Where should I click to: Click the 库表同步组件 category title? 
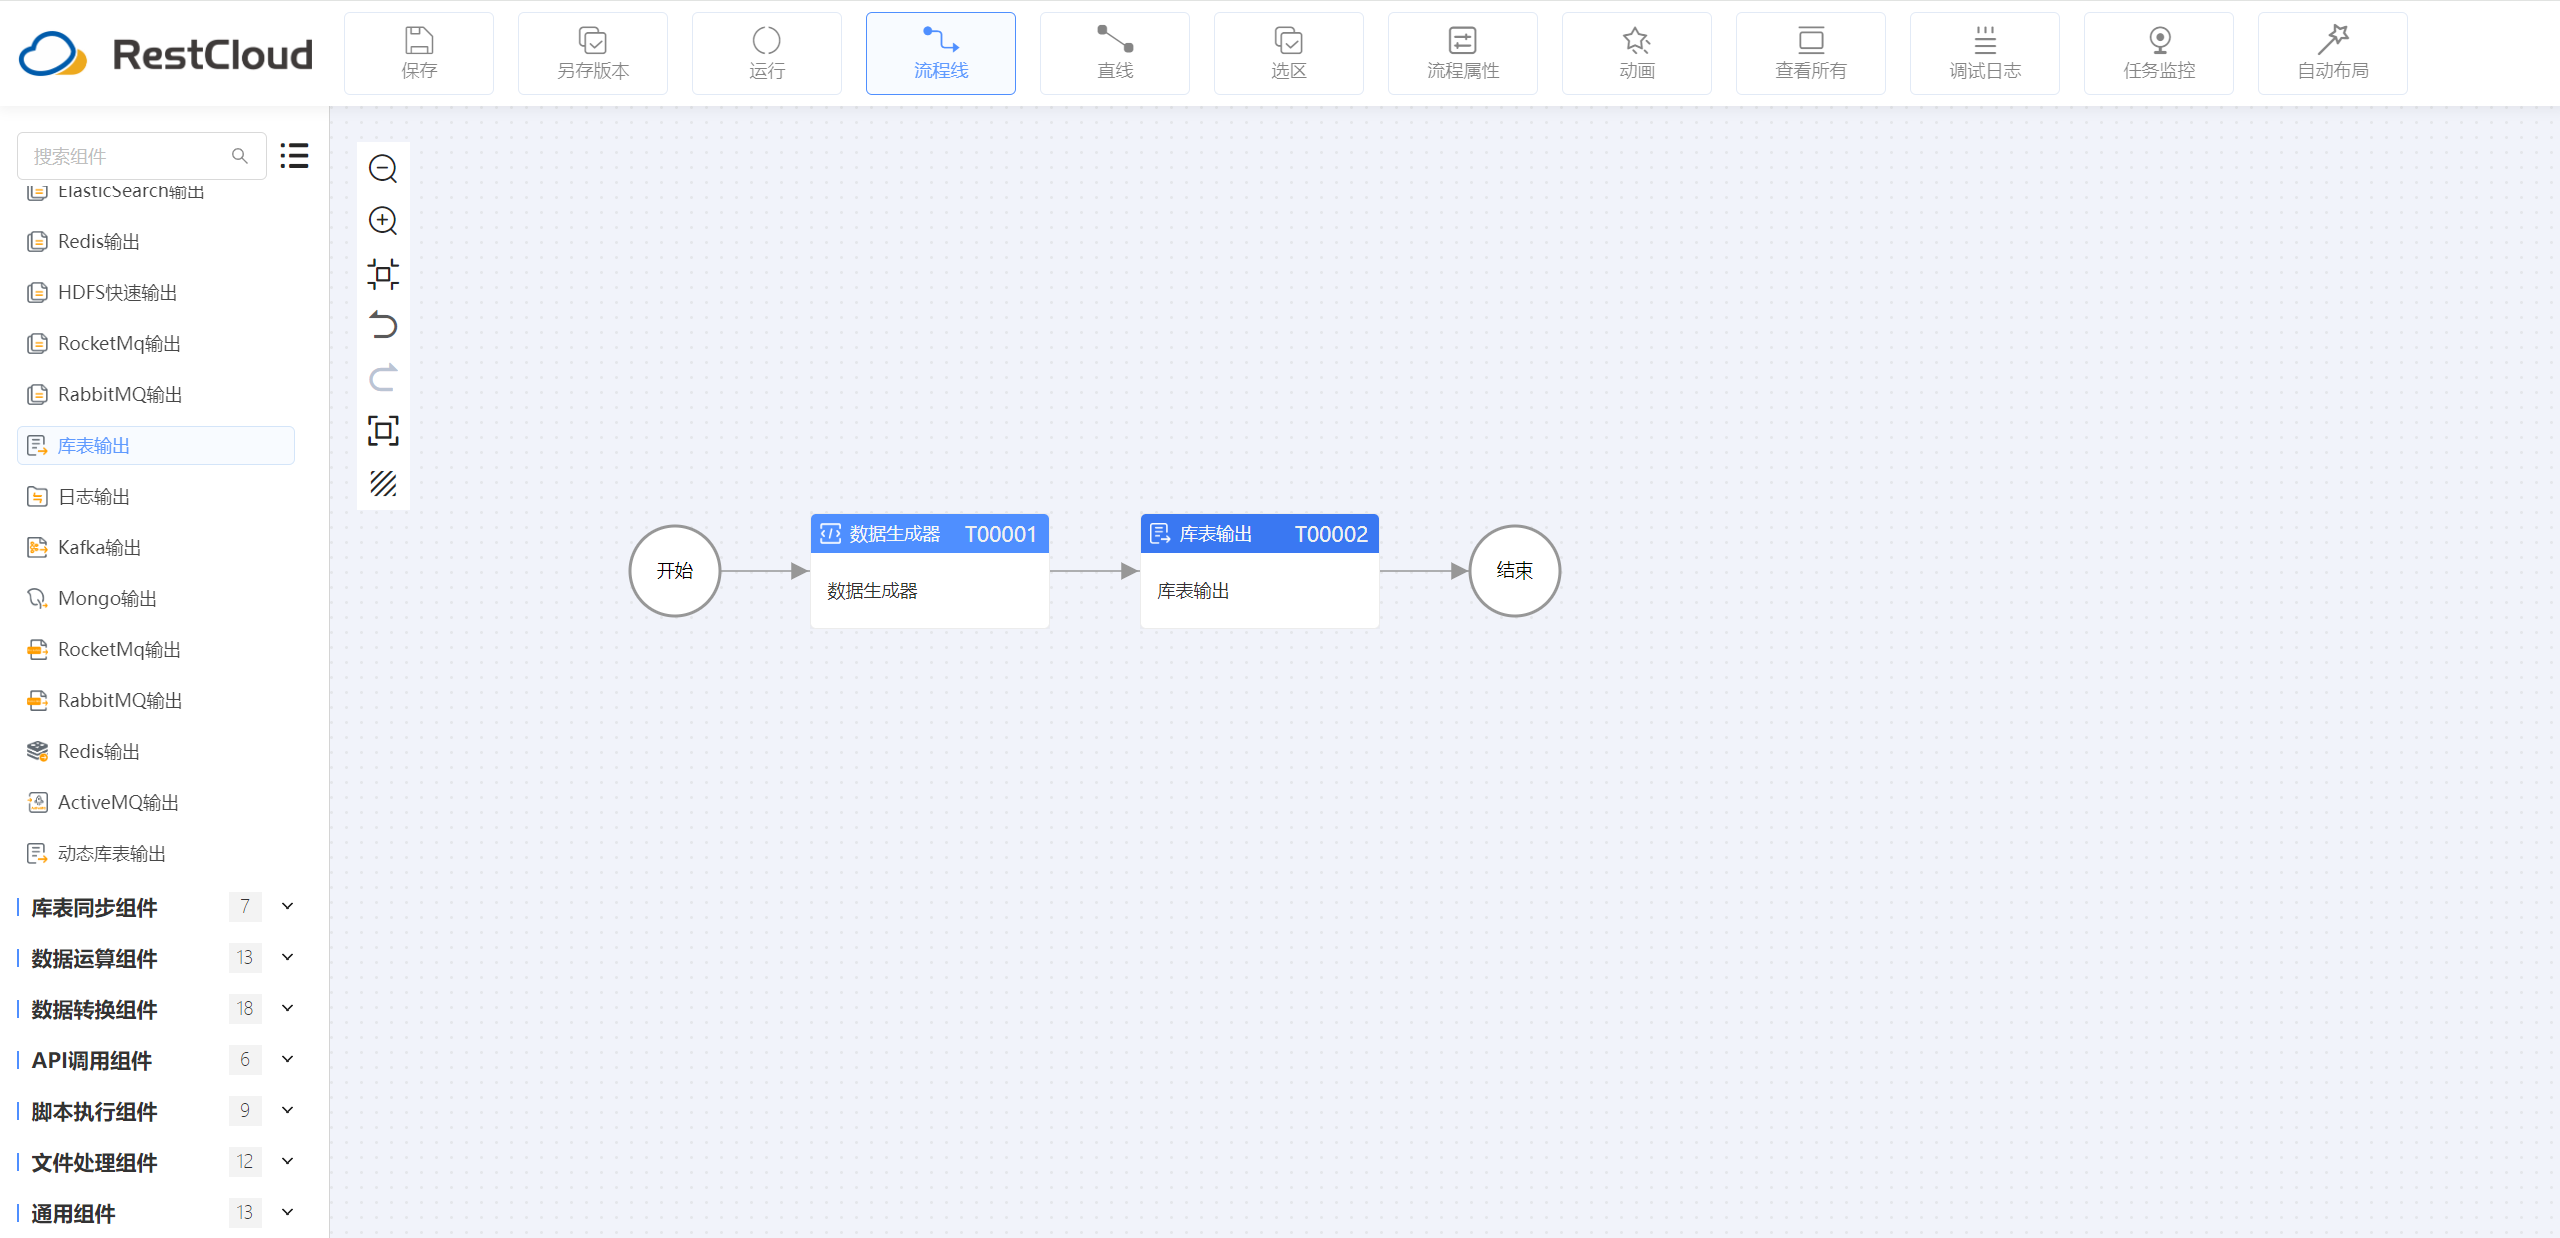tap(94, 907)
